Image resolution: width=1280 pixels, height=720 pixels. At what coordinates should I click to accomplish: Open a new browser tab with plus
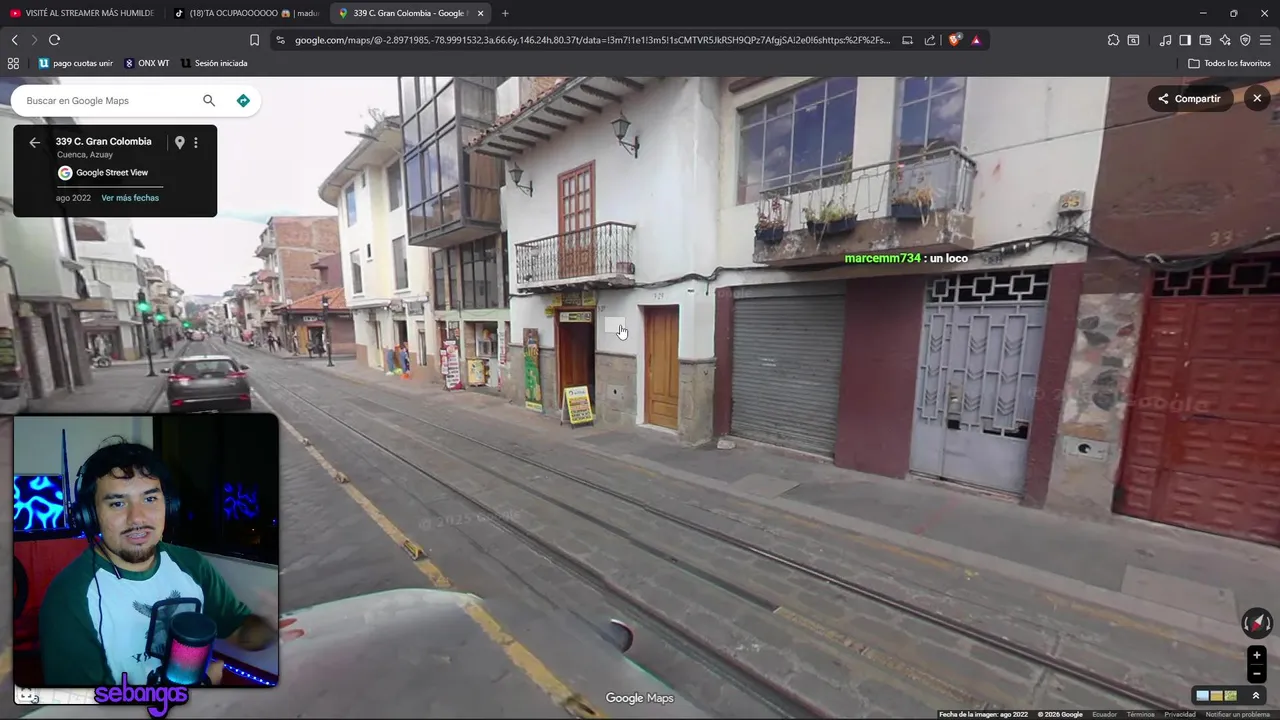505,13
